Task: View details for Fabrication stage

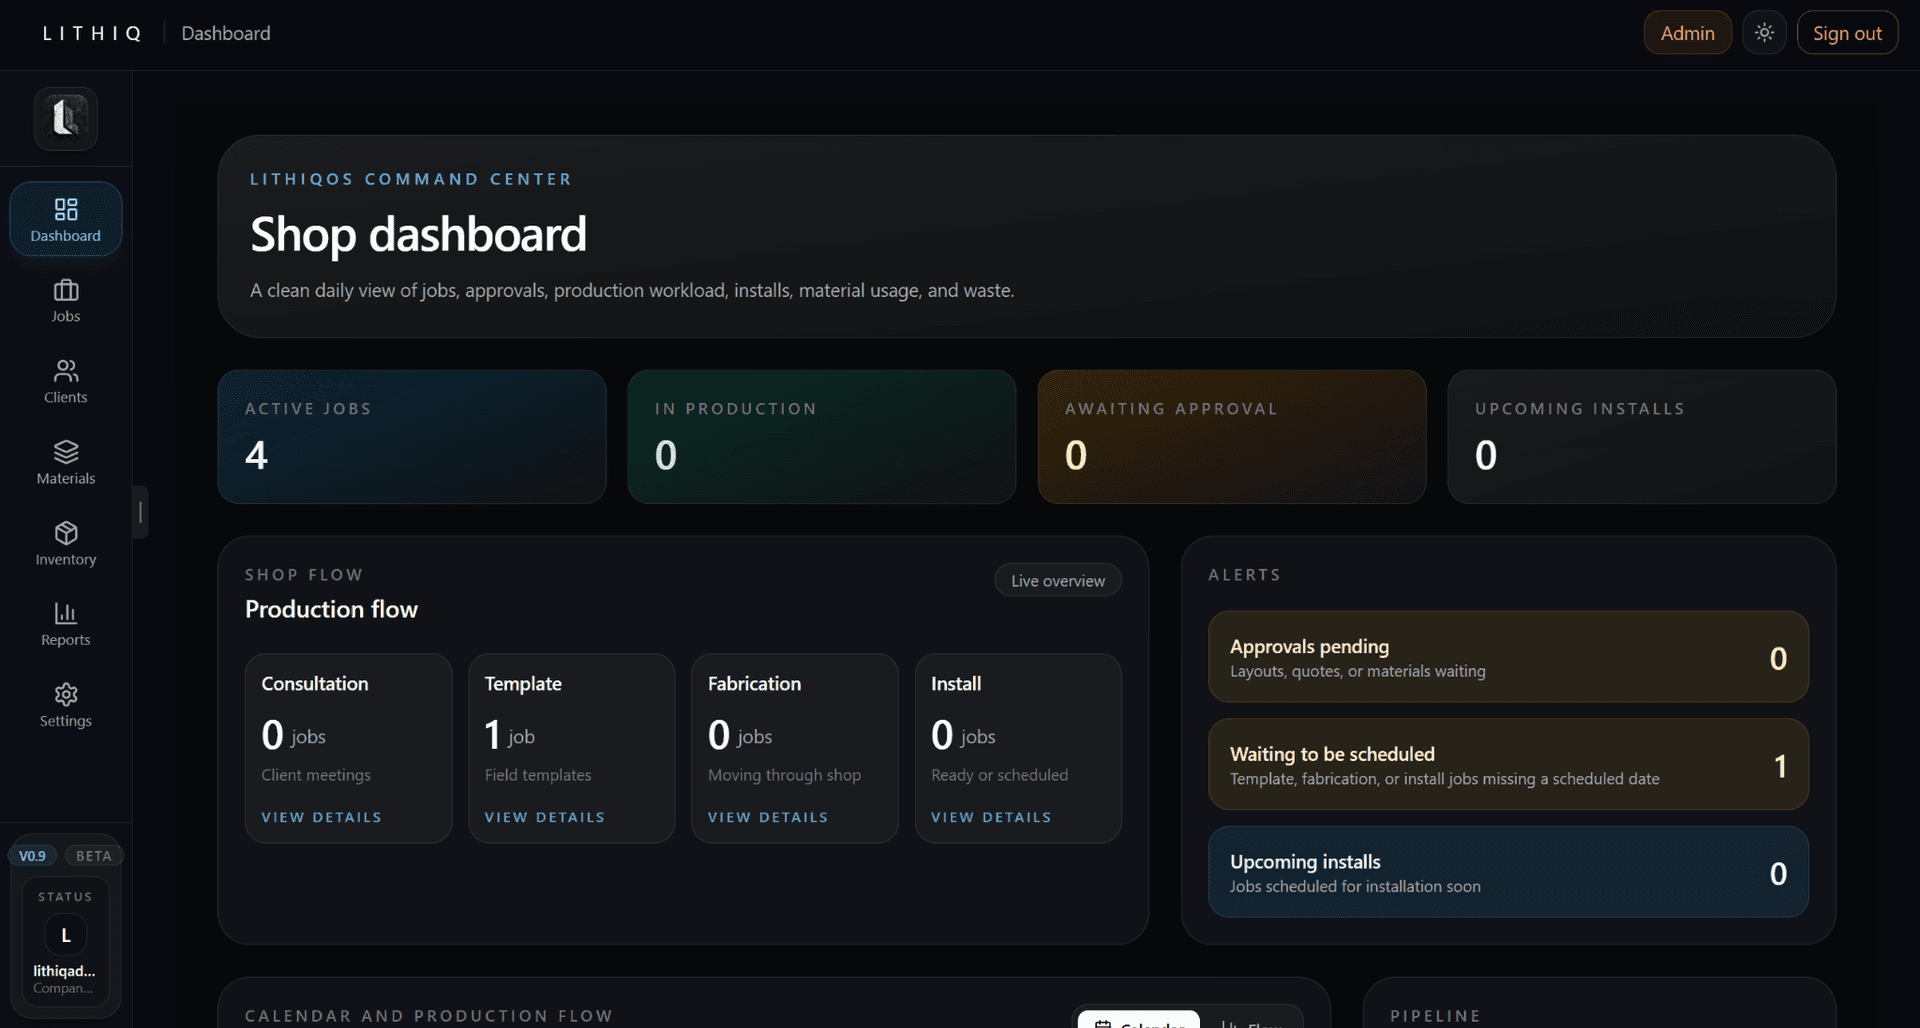Action: (768, 817)
